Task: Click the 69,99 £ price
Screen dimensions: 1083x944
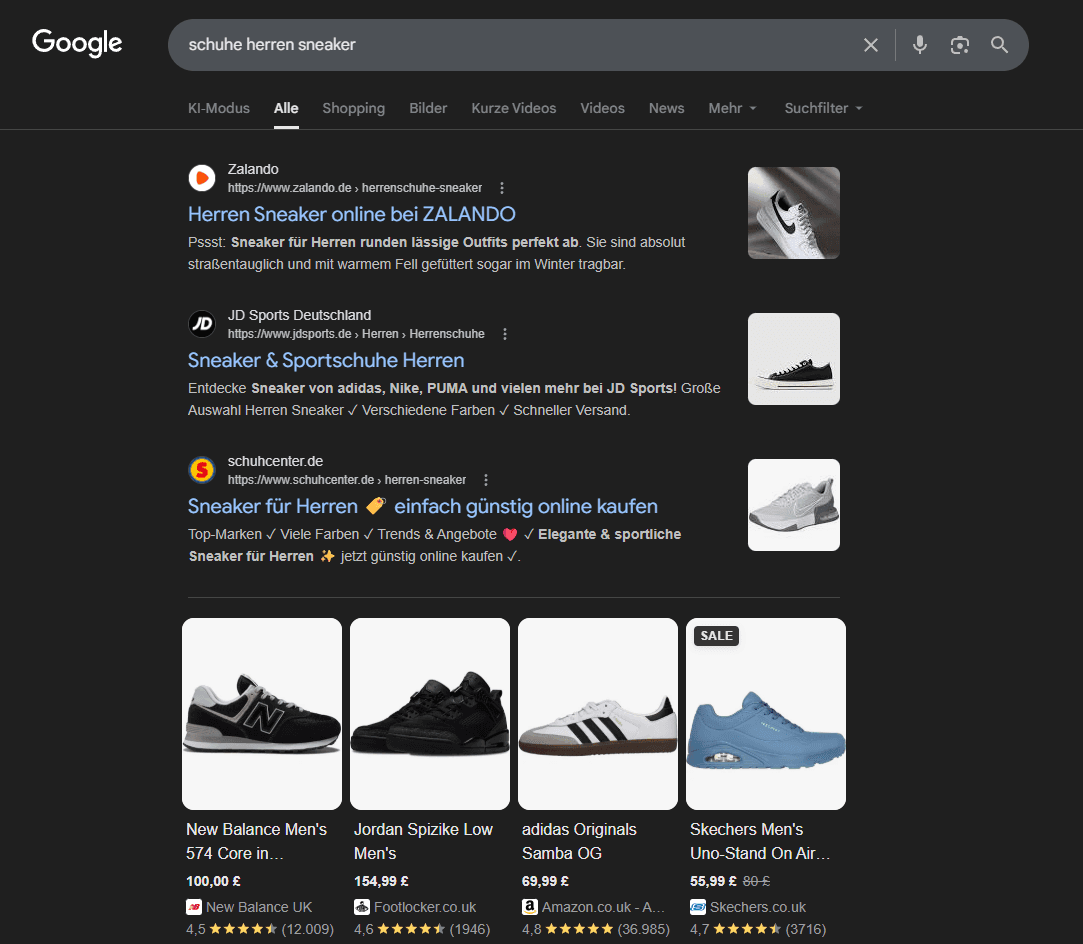Action: pos(546,881)
